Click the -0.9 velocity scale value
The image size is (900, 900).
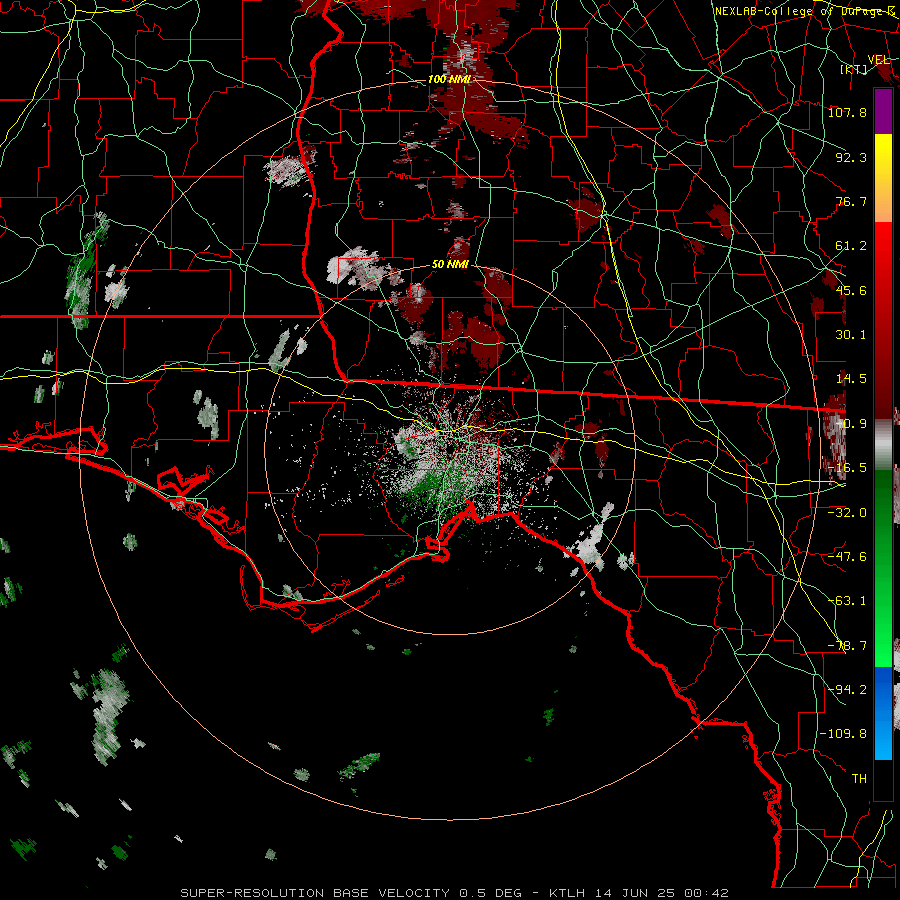pyautogui.click(x=851, y=424)
